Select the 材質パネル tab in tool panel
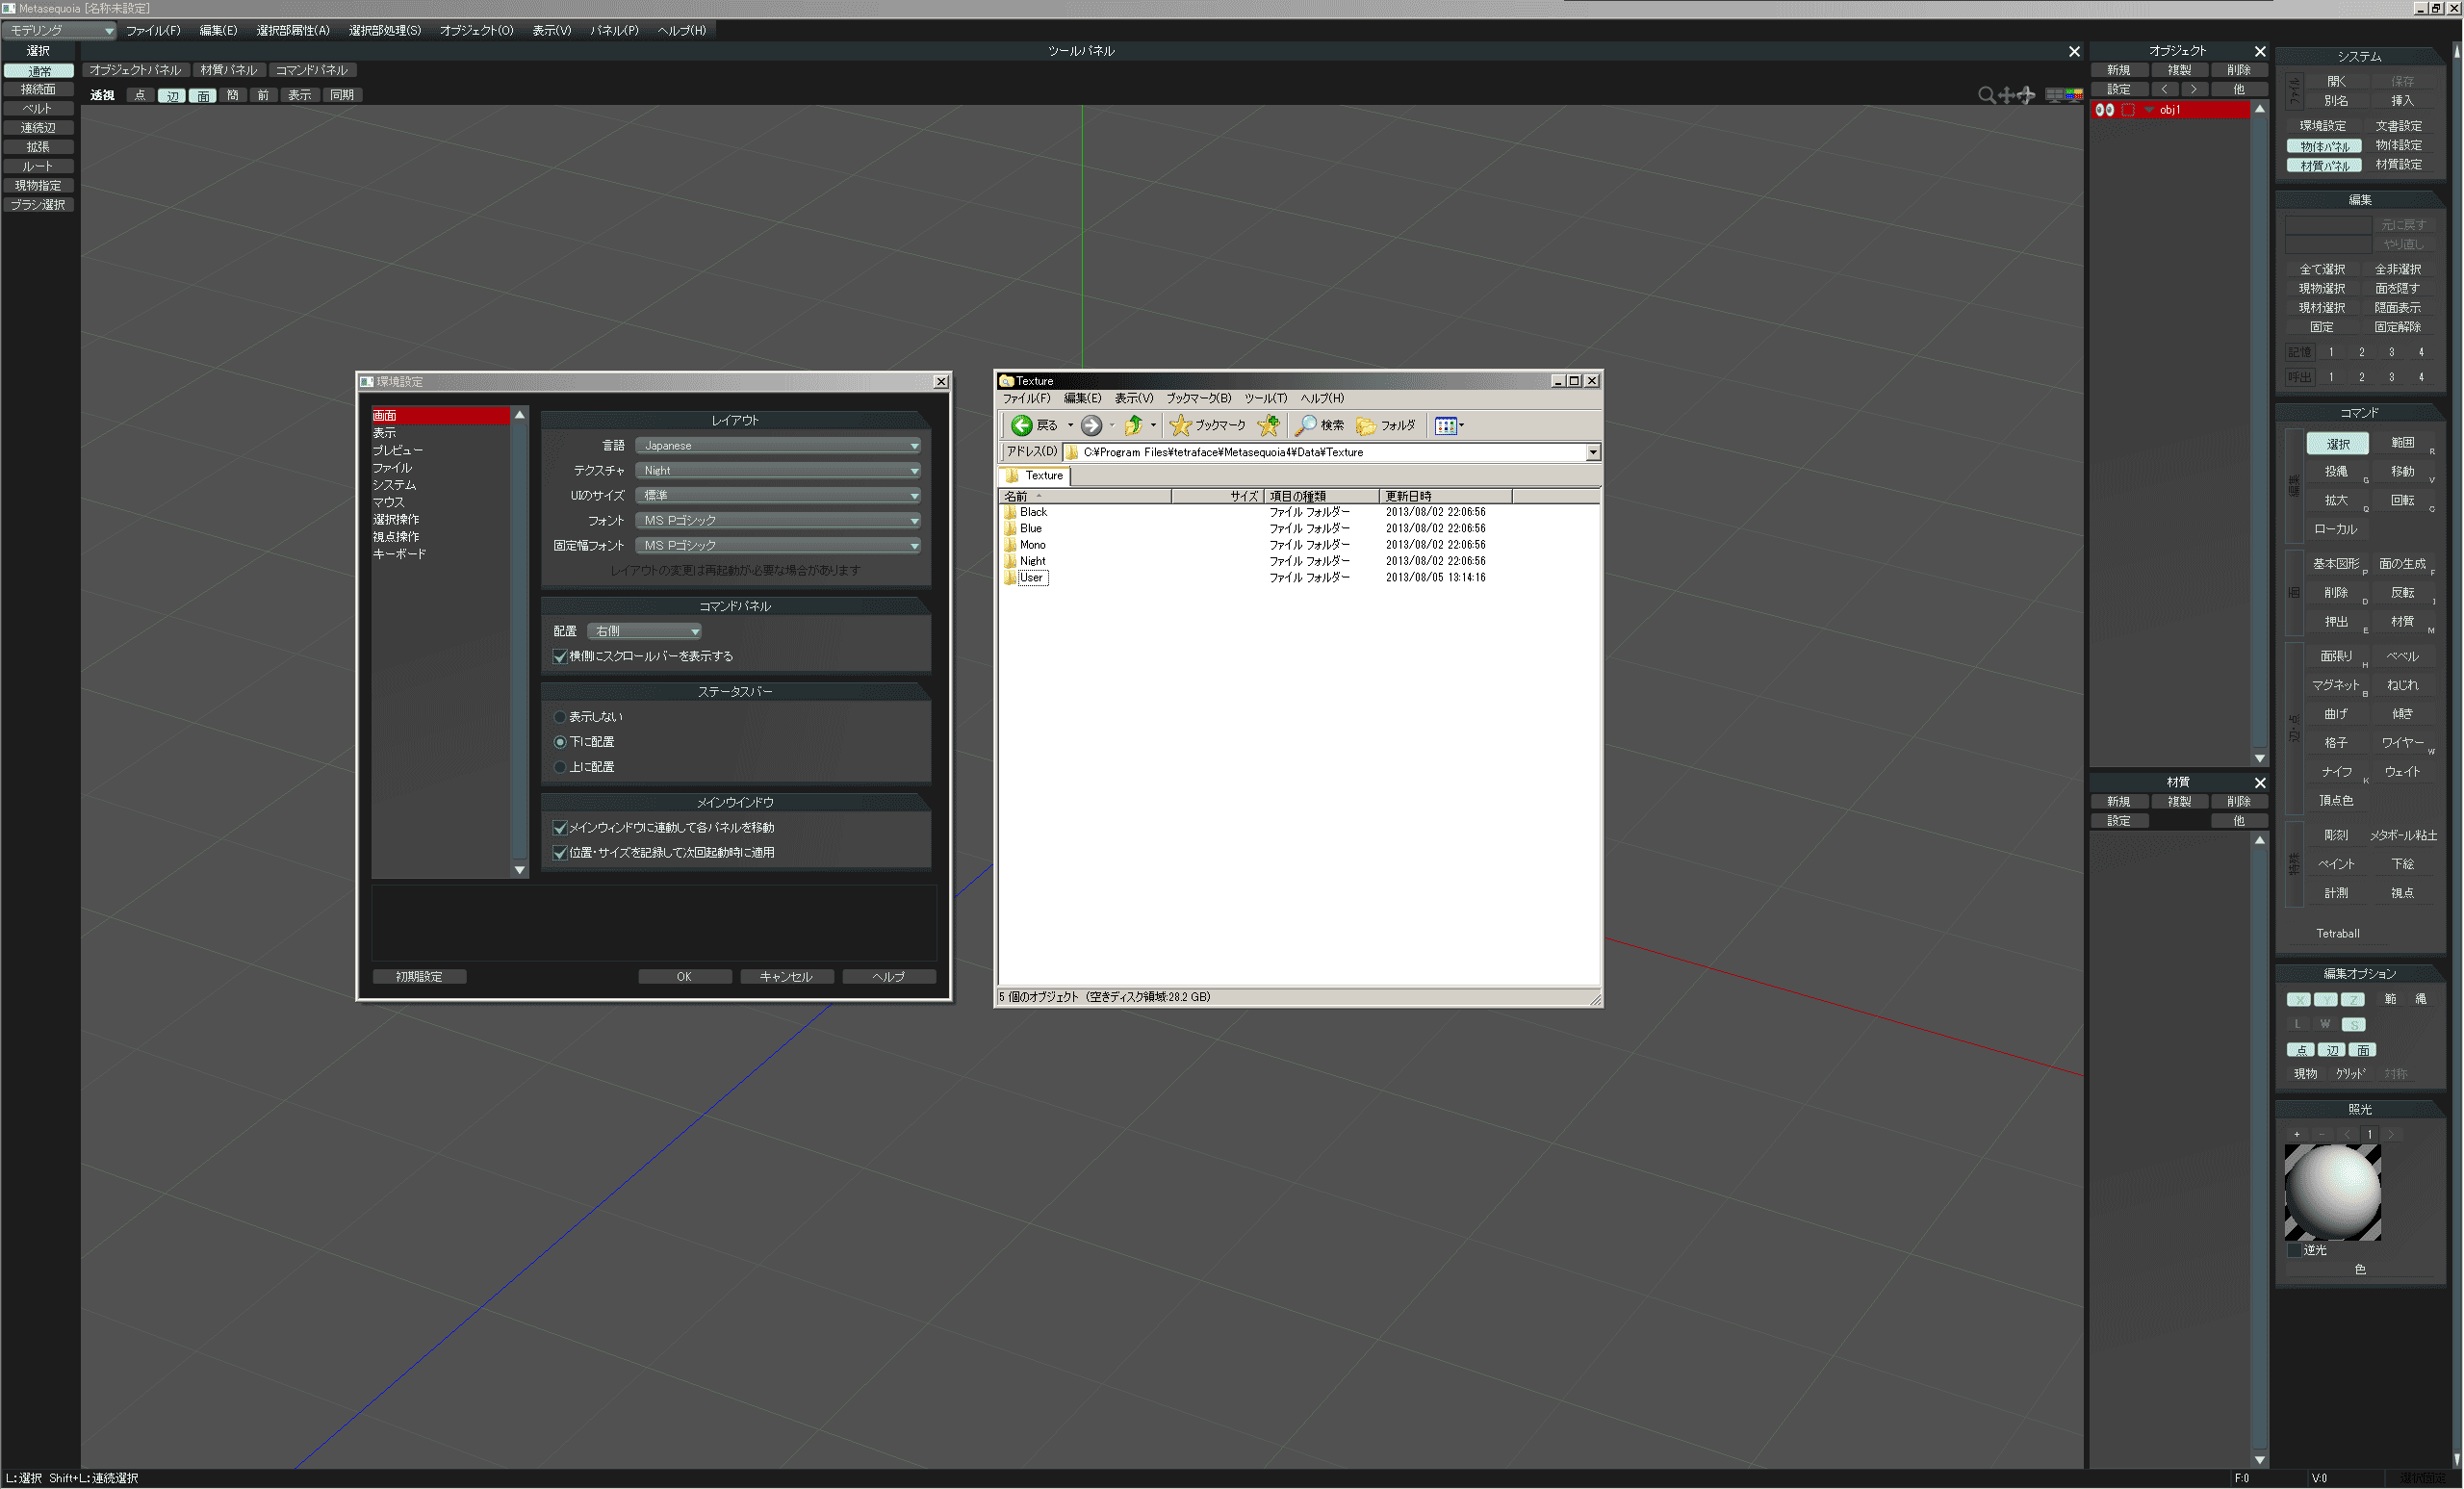 click(228, 71)
